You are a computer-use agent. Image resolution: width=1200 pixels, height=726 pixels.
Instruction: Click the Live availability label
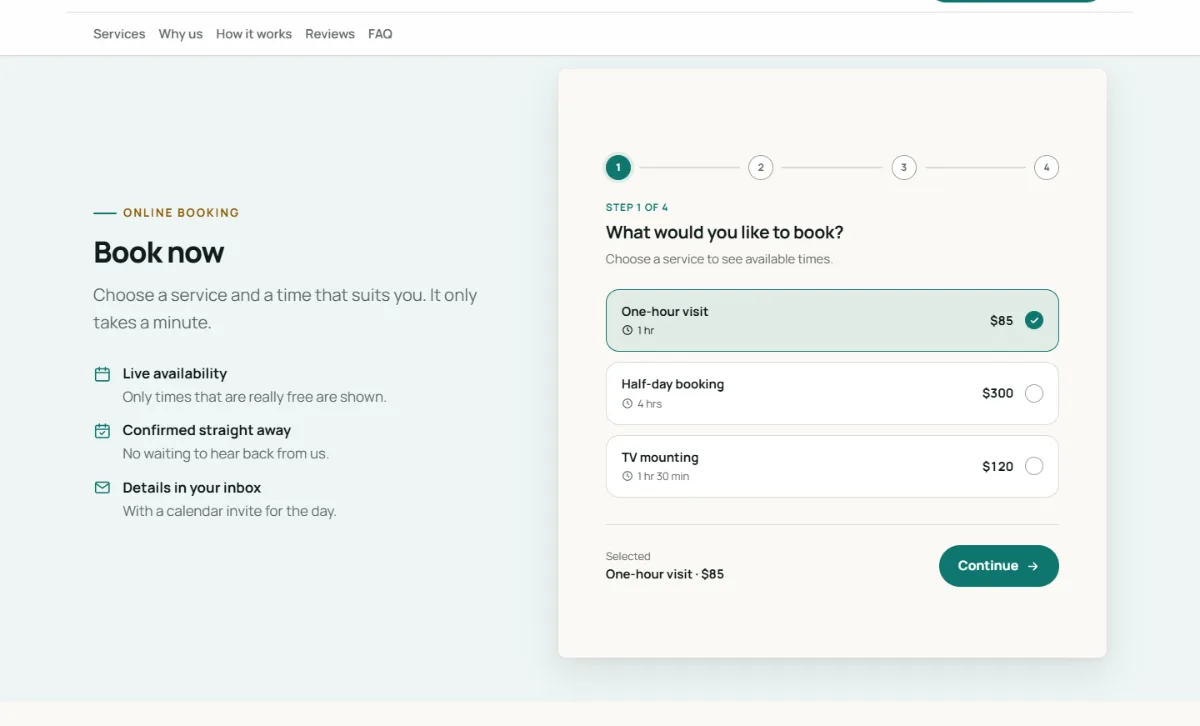click(175, 374)
